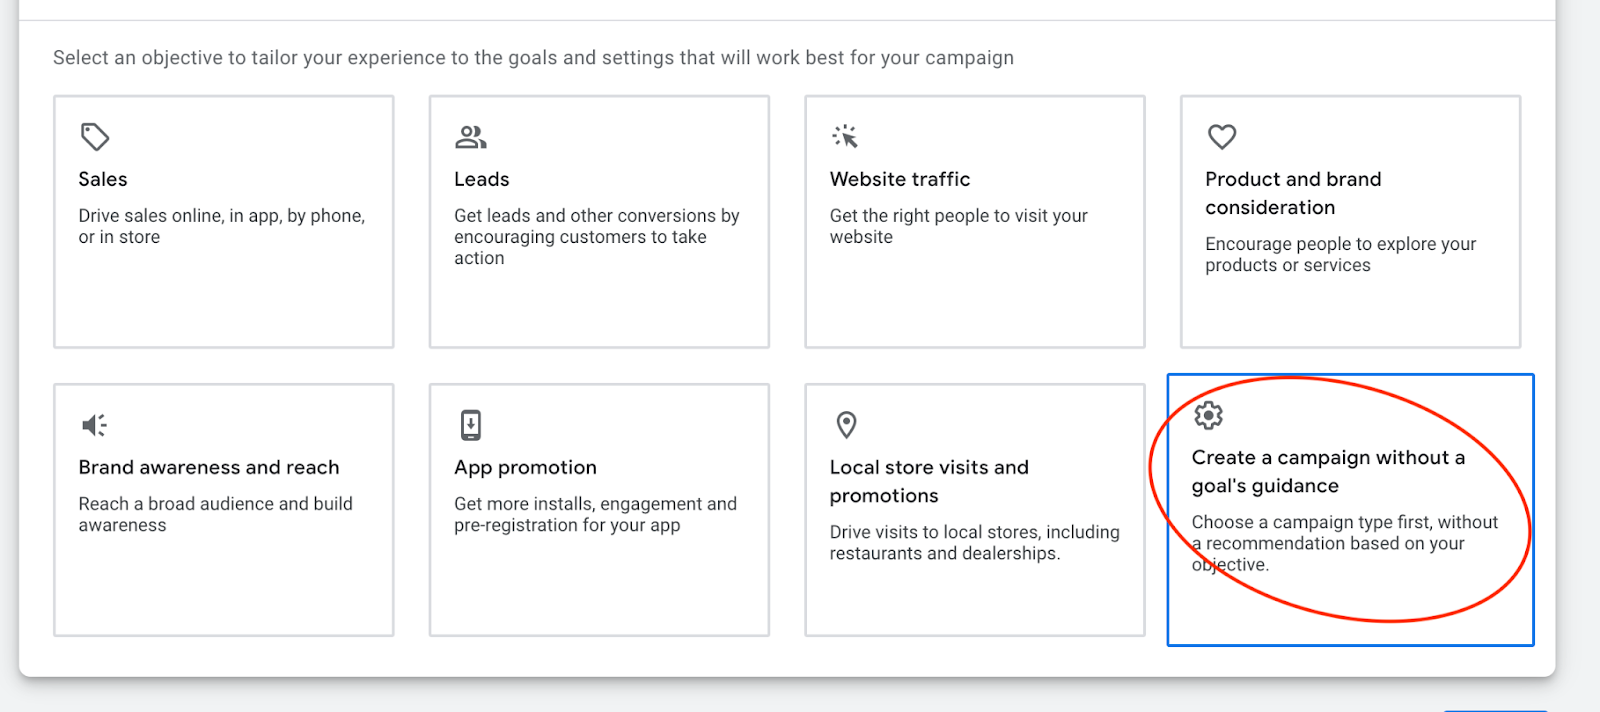Click the Leads people icon

point(470,136)
